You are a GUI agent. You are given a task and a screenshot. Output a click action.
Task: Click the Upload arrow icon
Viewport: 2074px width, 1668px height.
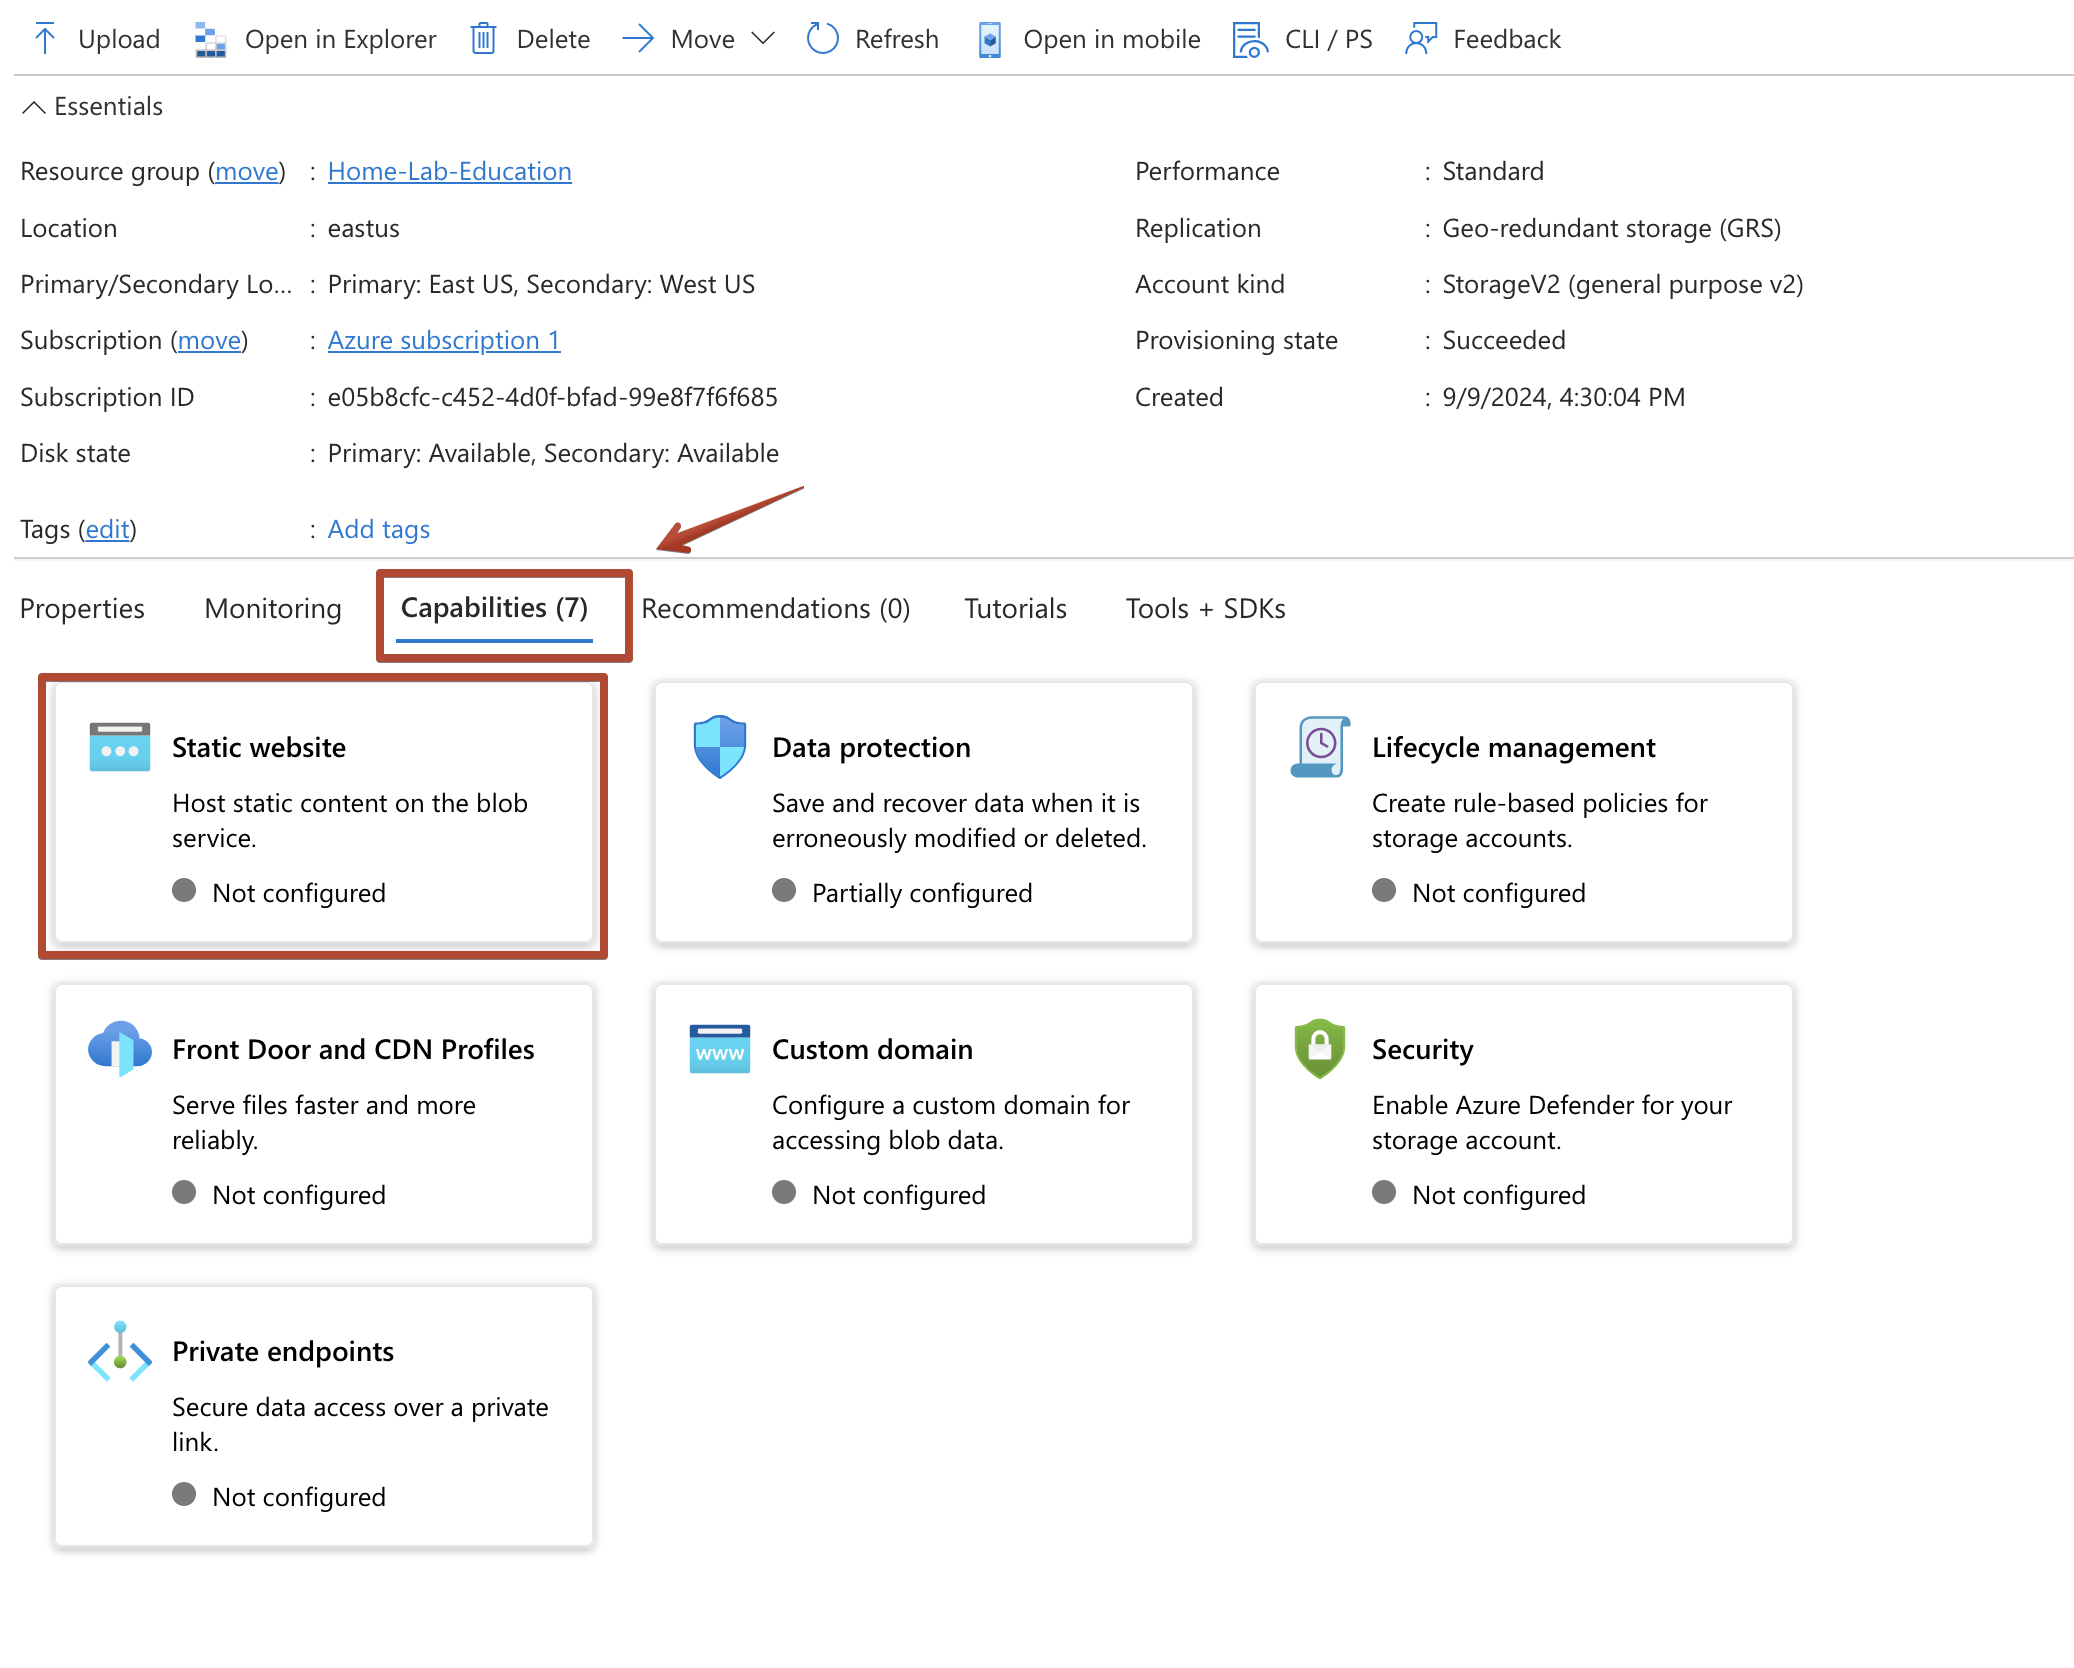45,39
